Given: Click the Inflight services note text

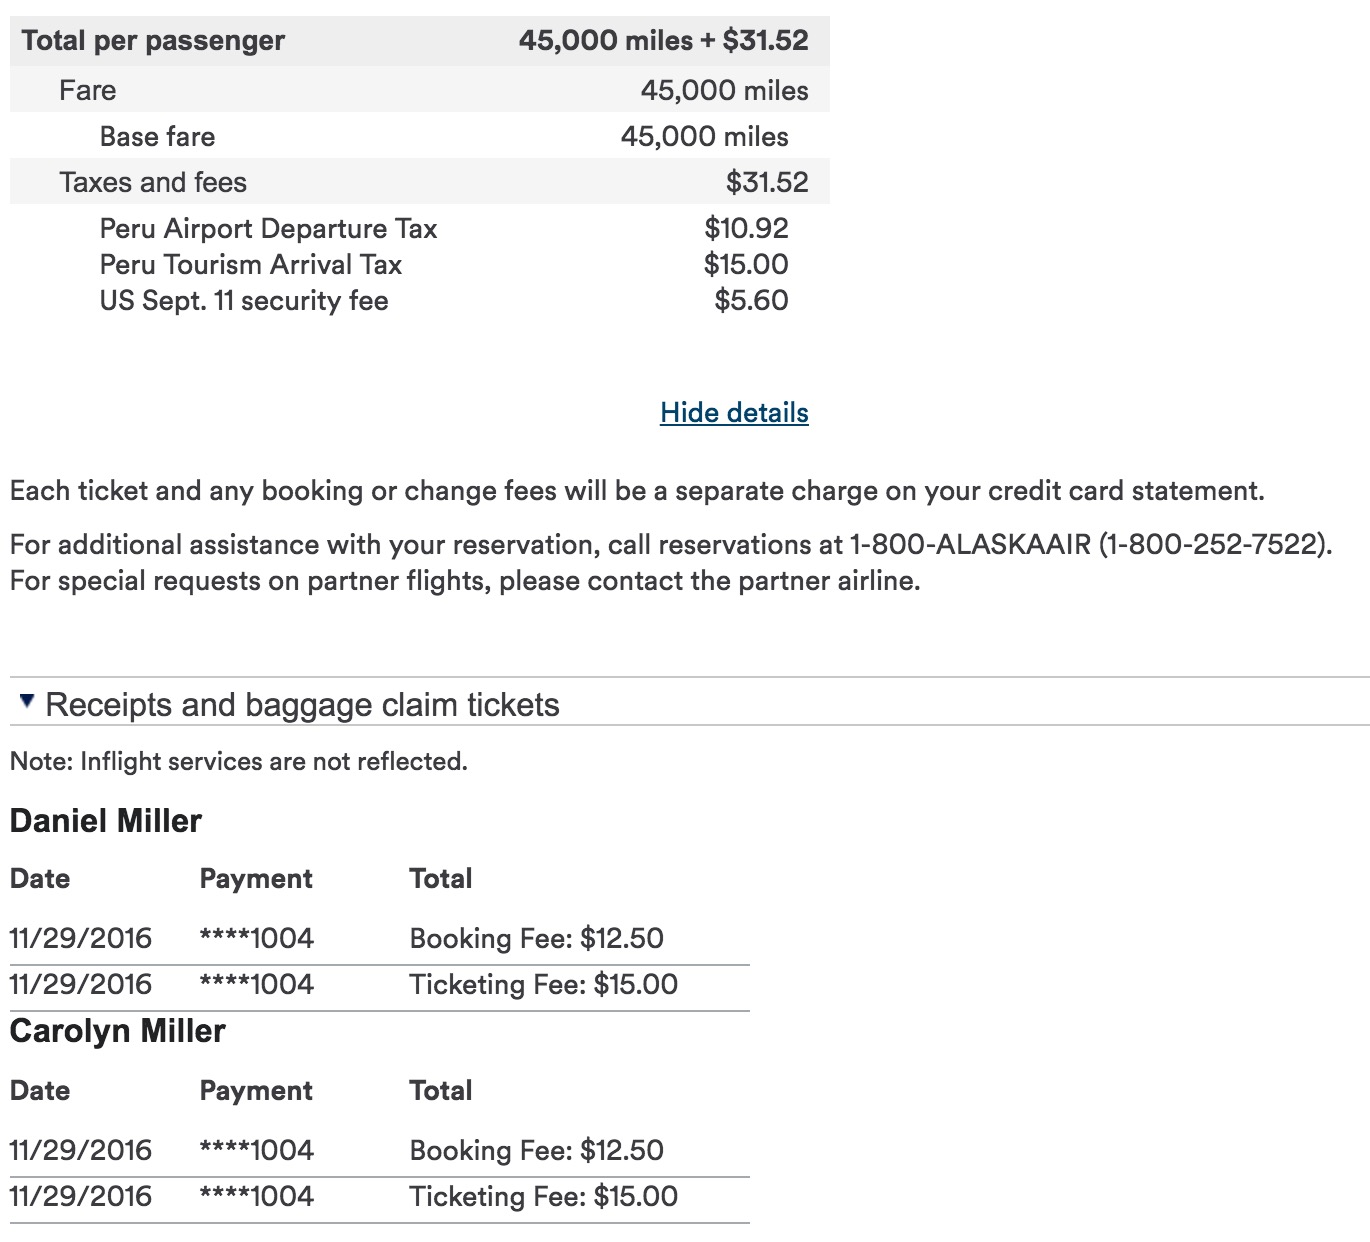Looking at the screenshot, I should [x=238, y=762].
